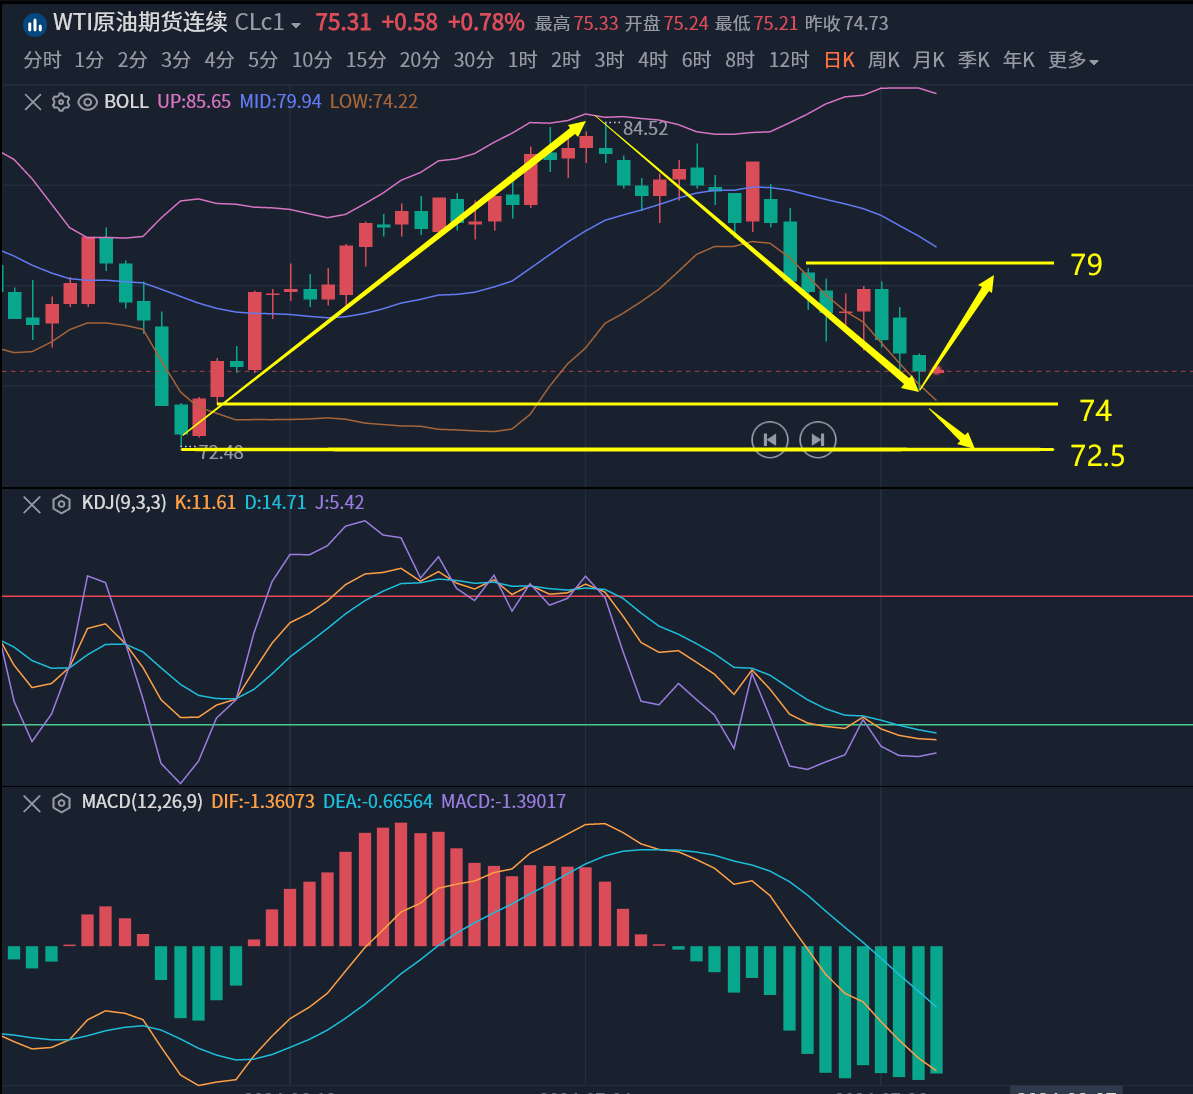Expand the 更多 timeframe dropdown
Viewport: 1193px width, 1094px height.
pyautogui.click(x=1073, y=61)
